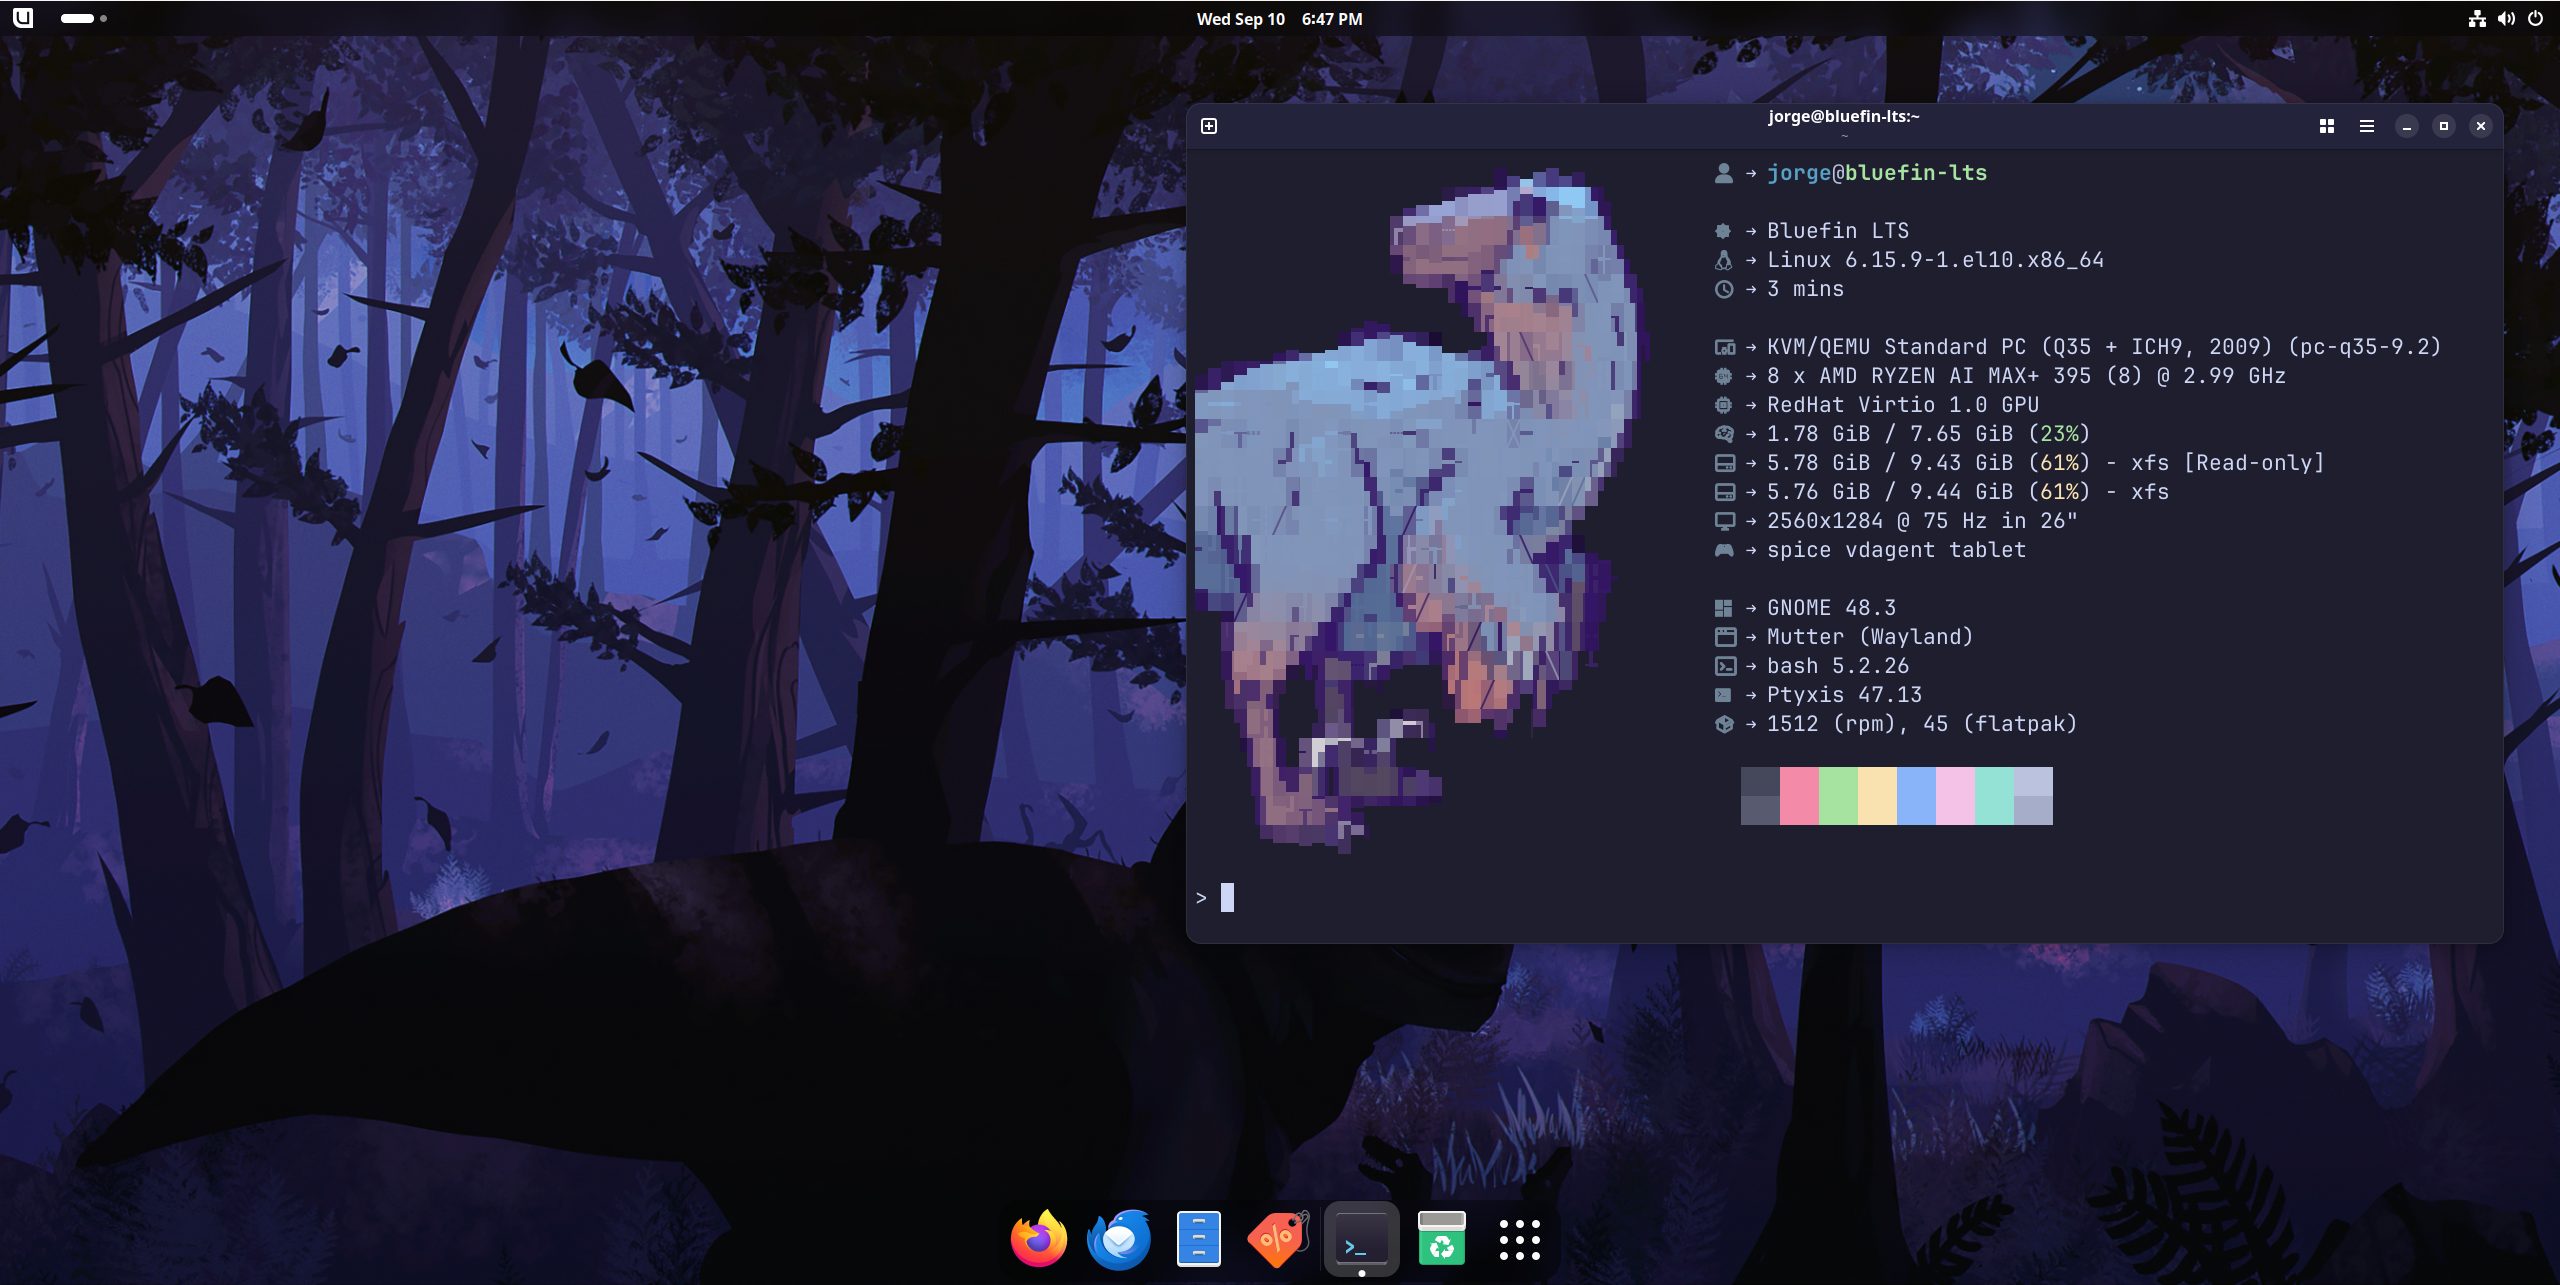This screenshot has width=2560, height=1285.
Task: Click the terminal prompt cursor
Action: (x=1227, y=898)
